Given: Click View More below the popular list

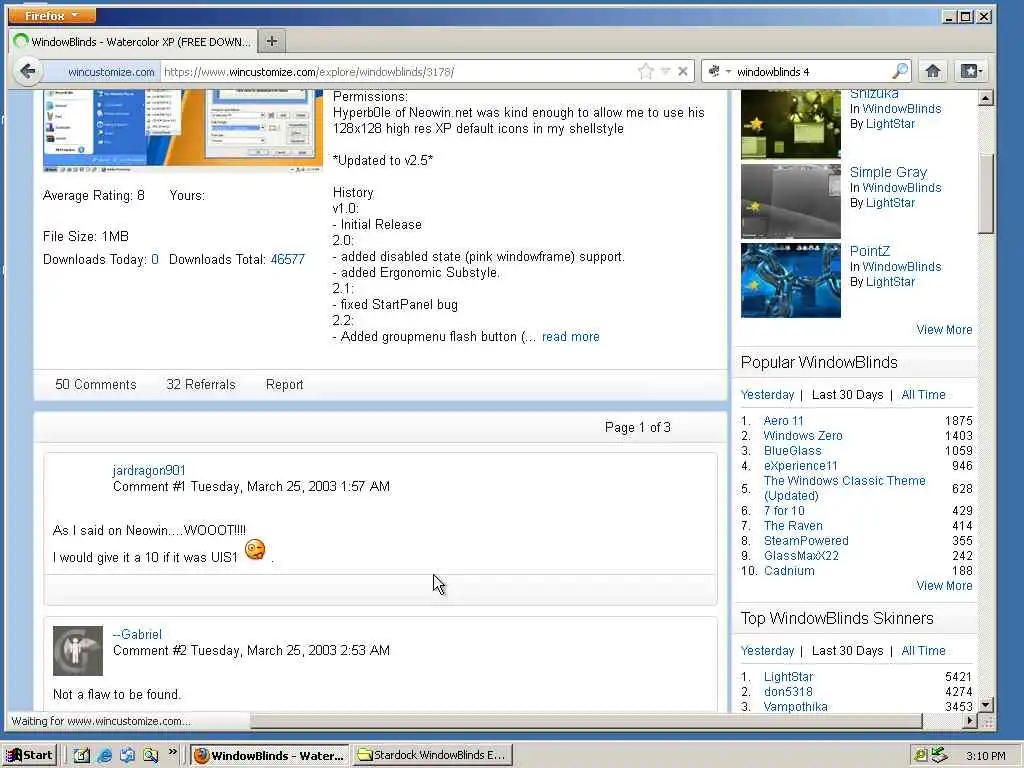Looking at the screenshot, I should point(944,586).
